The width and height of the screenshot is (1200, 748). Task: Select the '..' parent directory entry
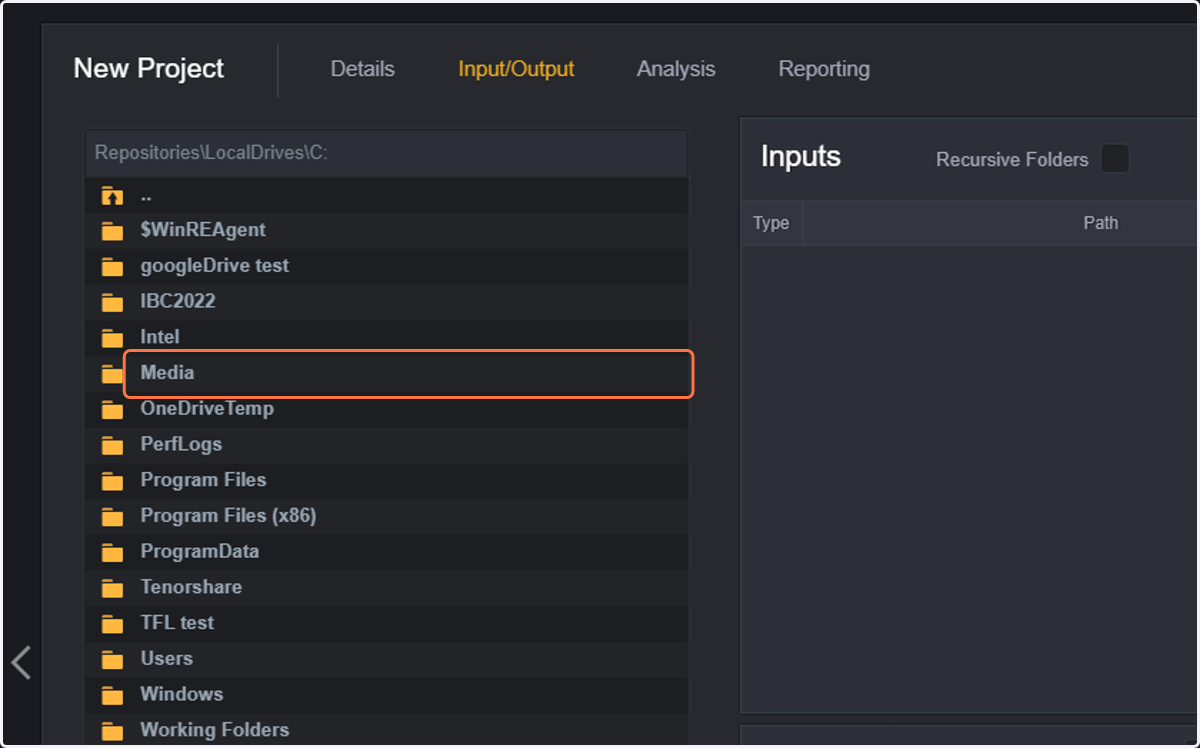coord(146,196)
